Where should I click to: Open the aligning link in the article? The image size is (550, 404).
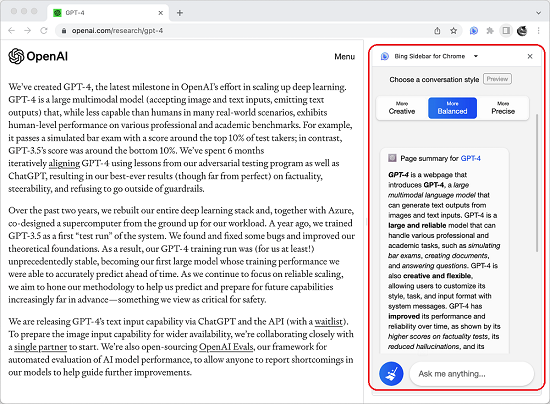pyautogui.click(x=64, y=163)
